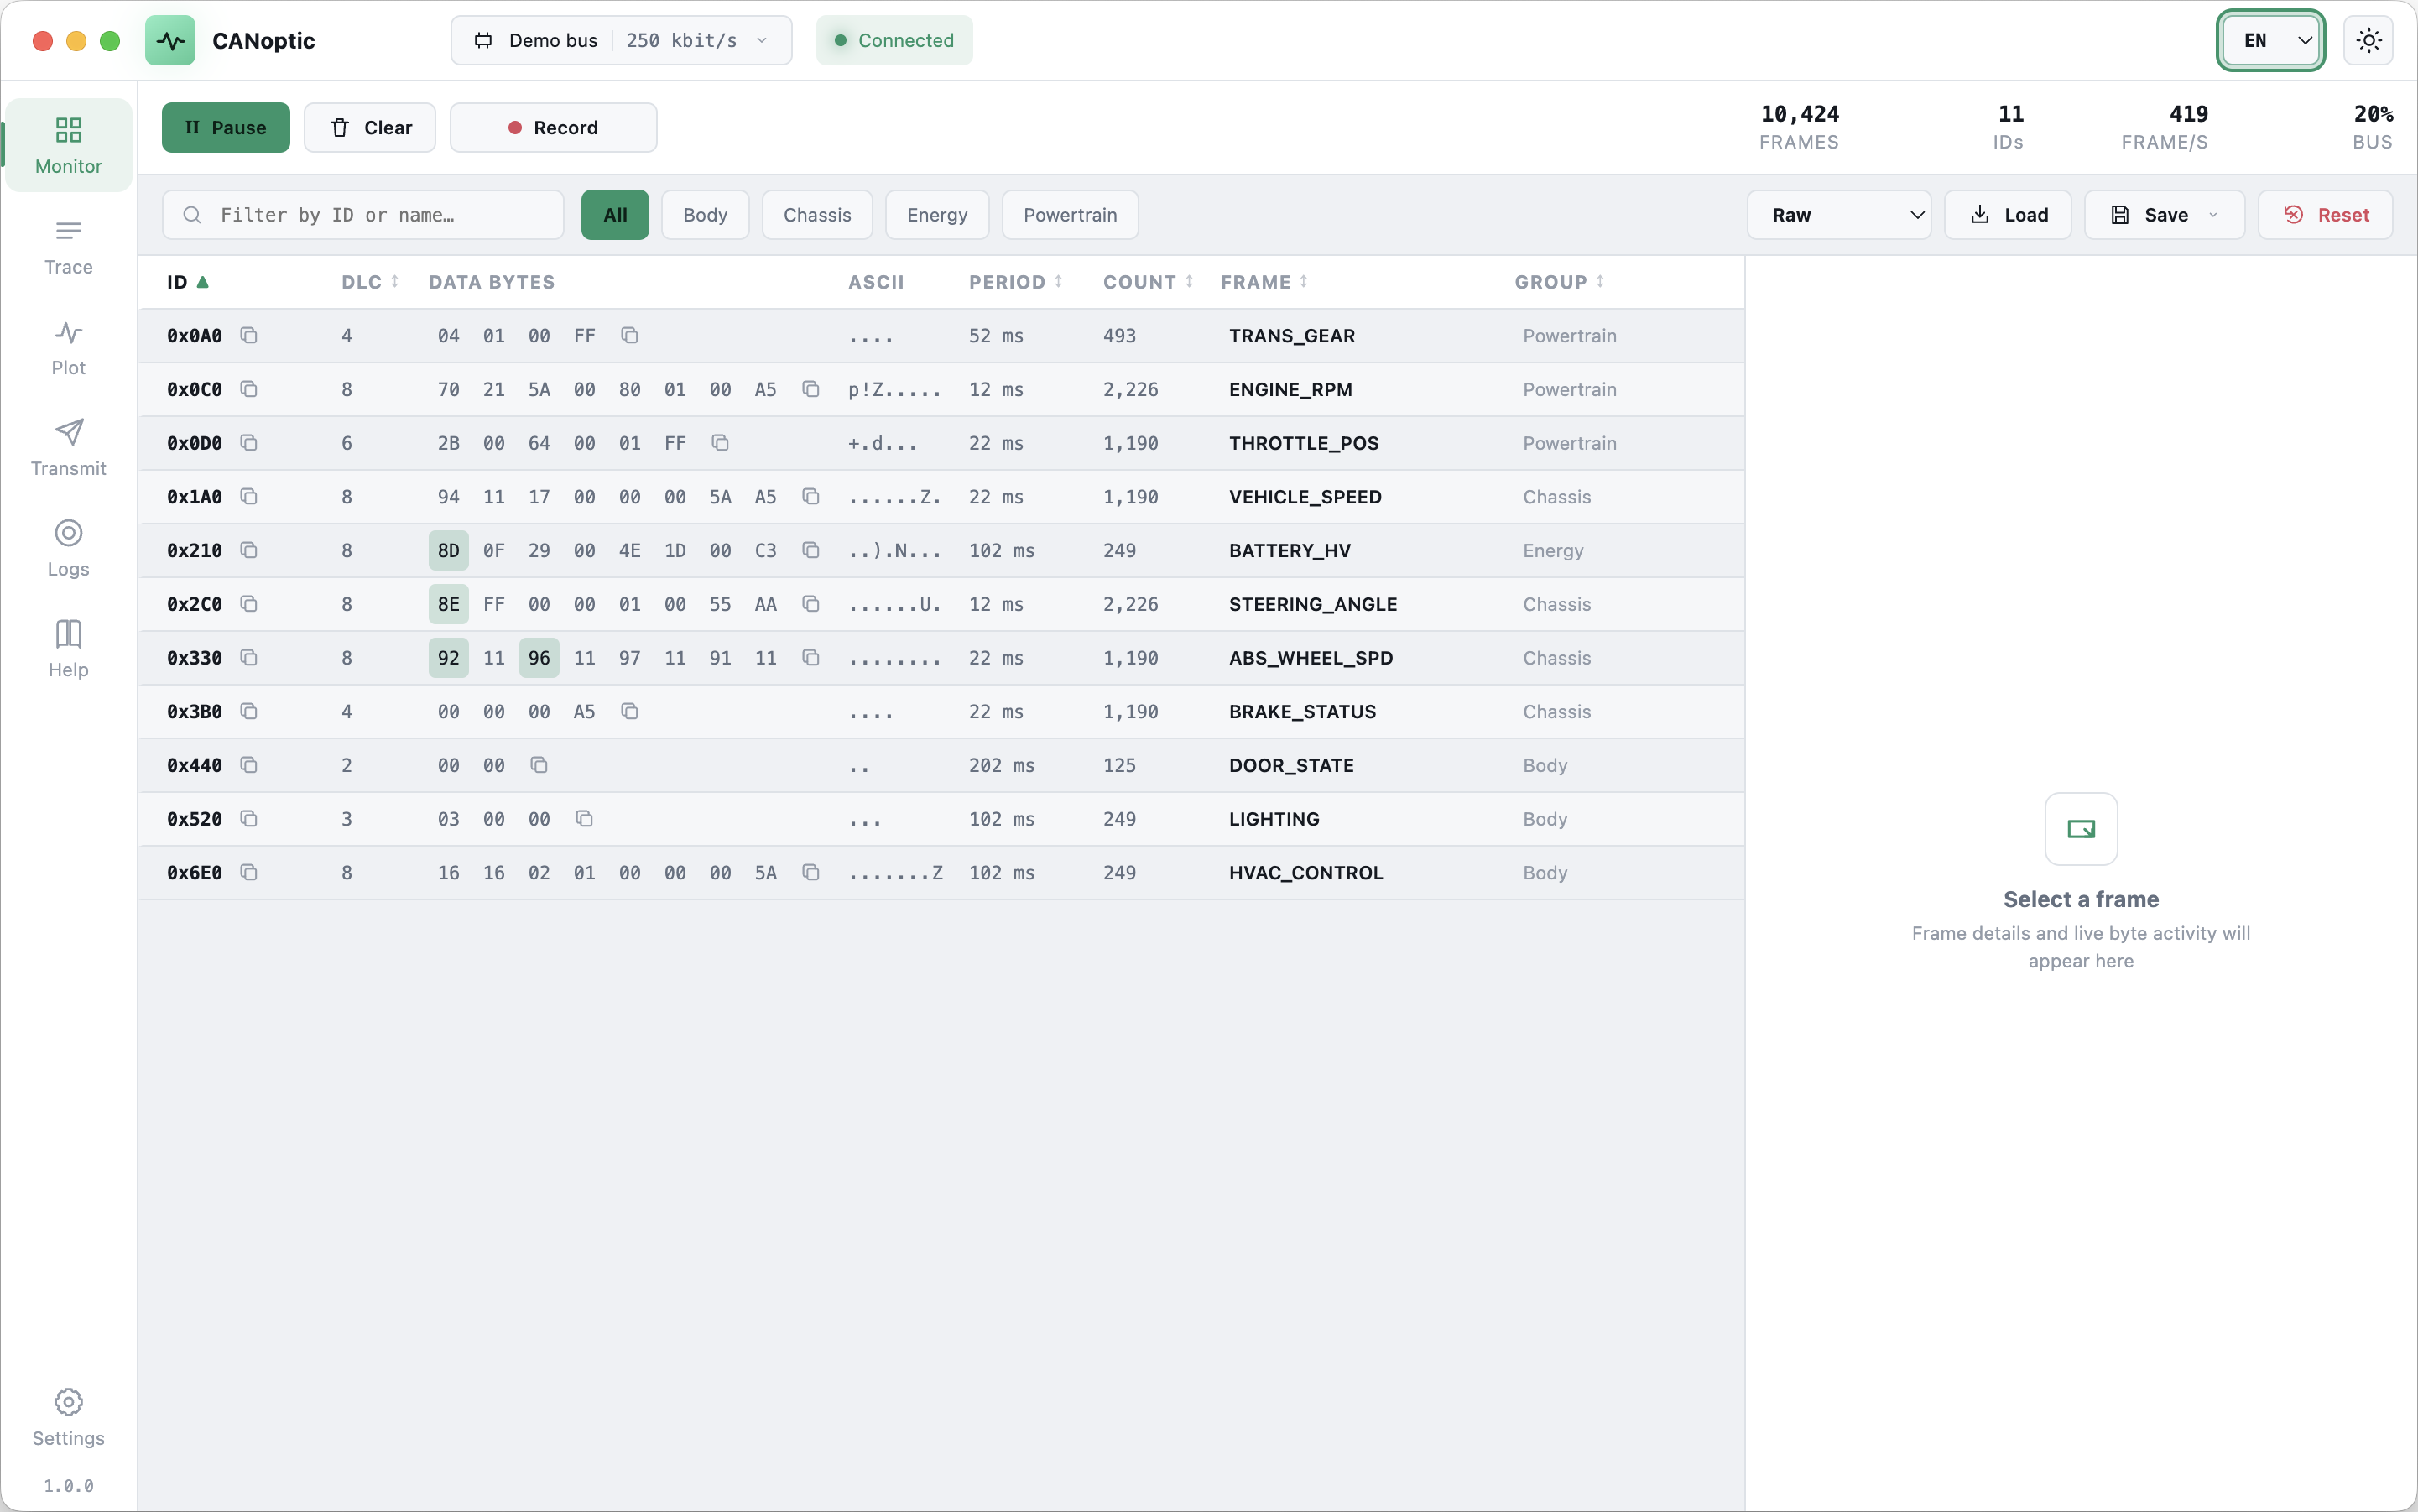Image resolution: width=2418 pixels, height=1512 pixels.
Task: Click the Connected status badge
Action: tap(894, 41)
